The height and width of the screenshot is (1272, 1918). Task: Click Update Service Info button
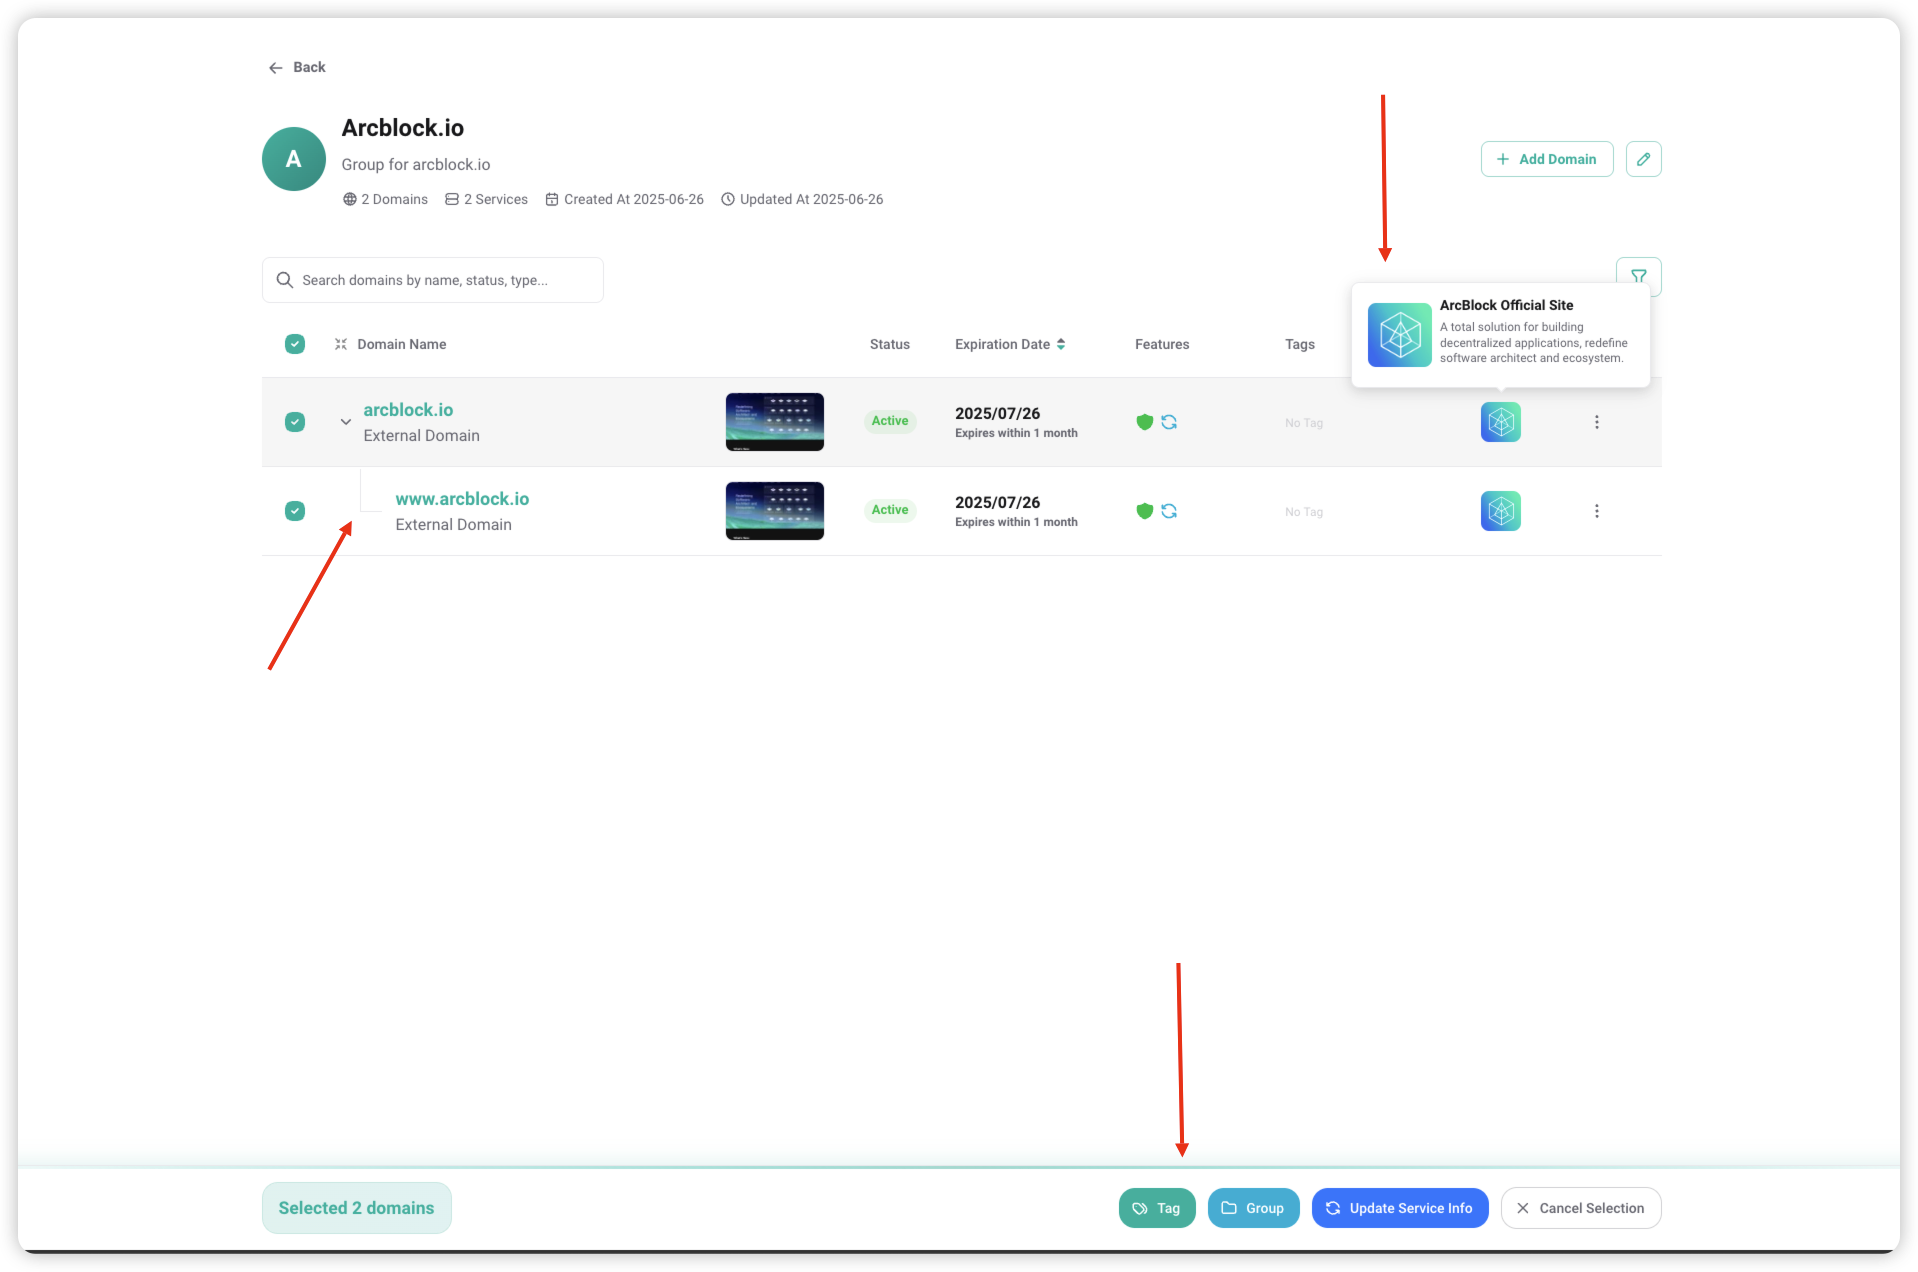[1399, 1208]
